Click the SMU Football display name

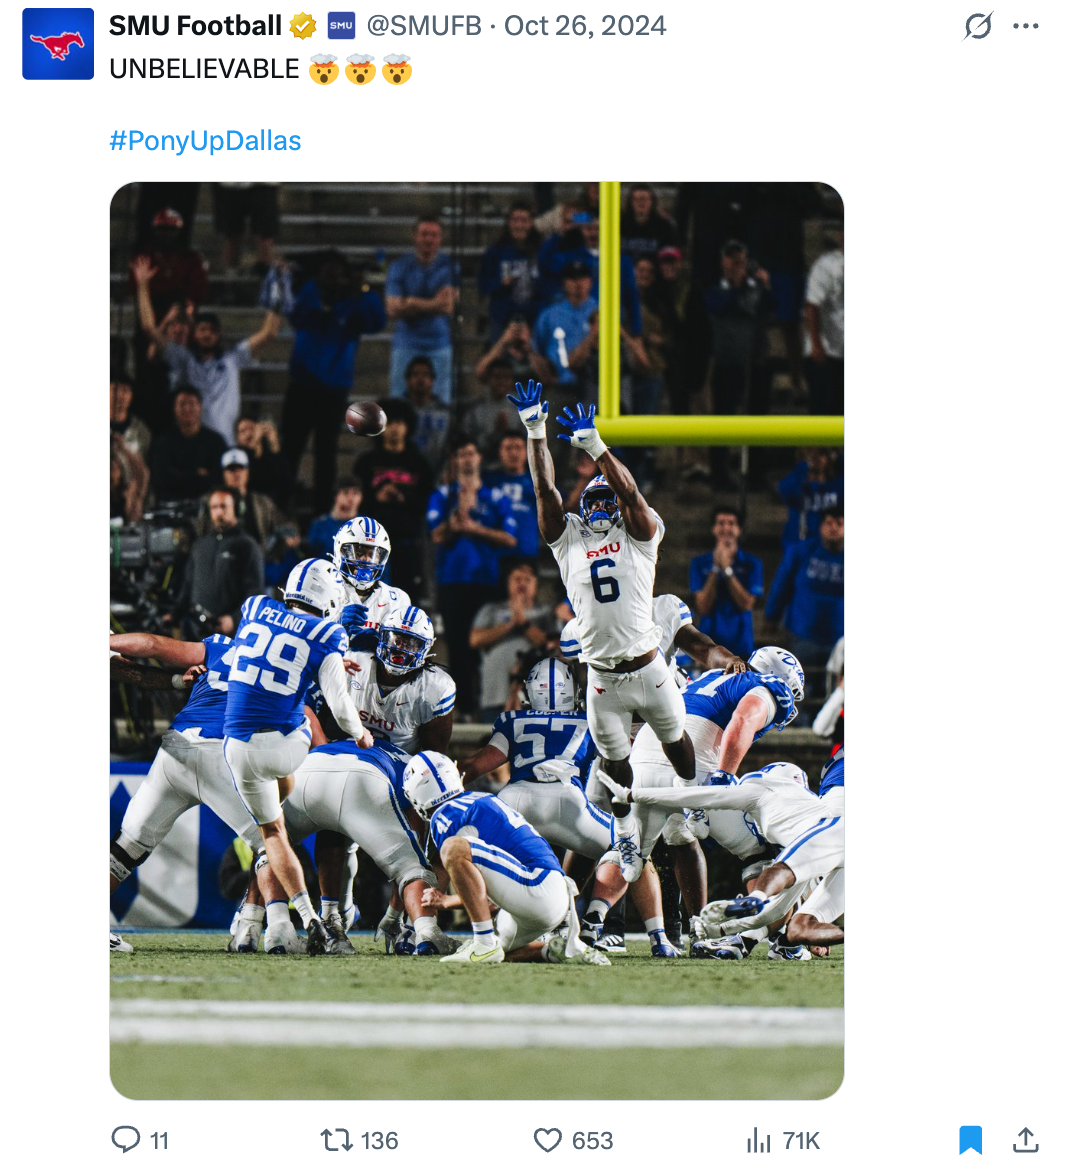click(195, 26)
